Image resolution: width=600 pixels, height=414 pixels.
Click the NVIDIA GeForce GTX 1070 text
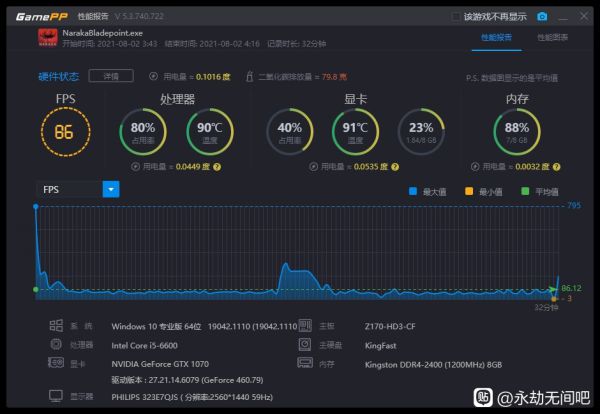pos(160,364)
